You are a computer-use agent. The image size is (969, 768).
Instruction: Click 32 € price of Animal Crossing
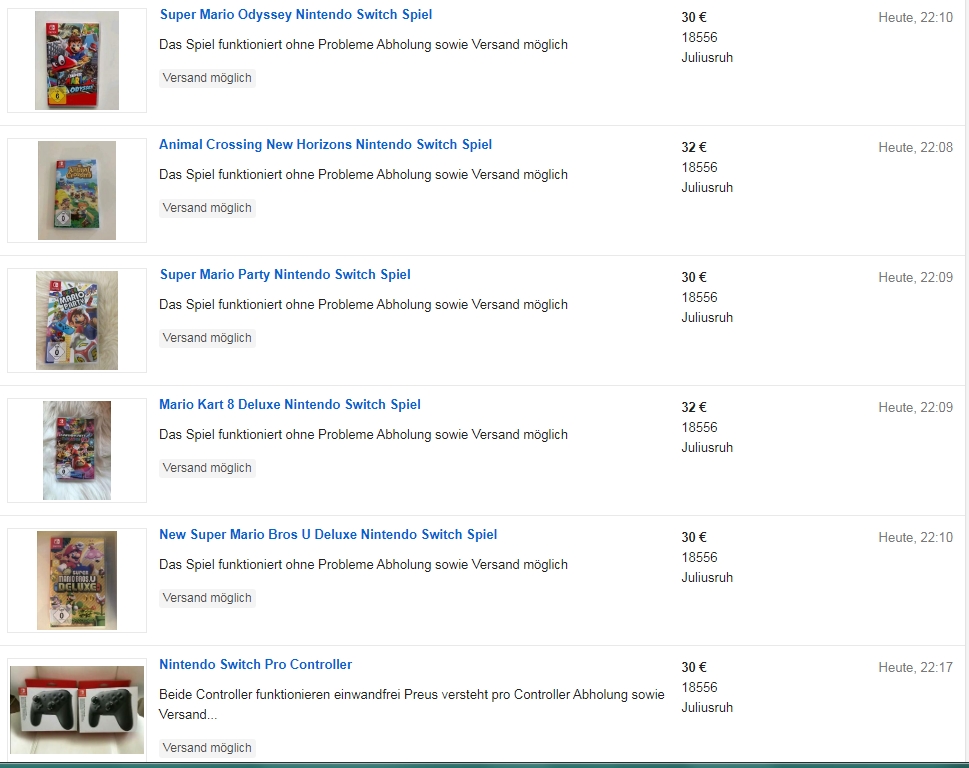click(x=694, y=147)
